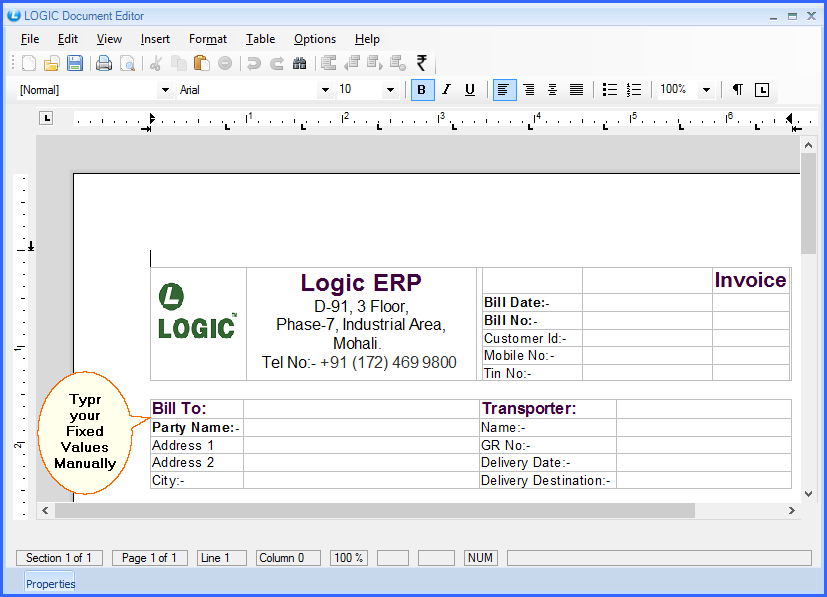Open the Insert menu
This screenshot has height=597, width=827.
click(155, 39)
